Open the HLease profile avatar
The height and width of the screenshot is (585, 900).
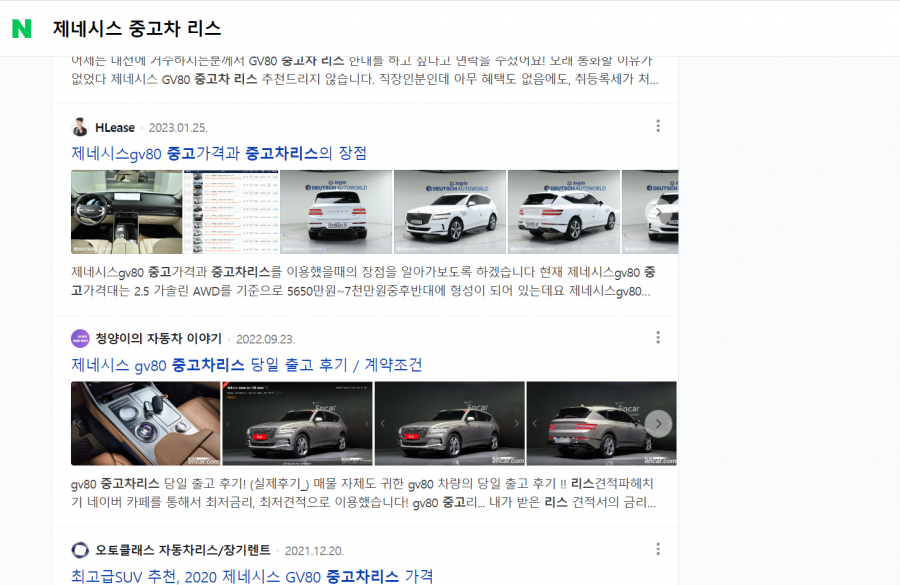tap(80, 127)
